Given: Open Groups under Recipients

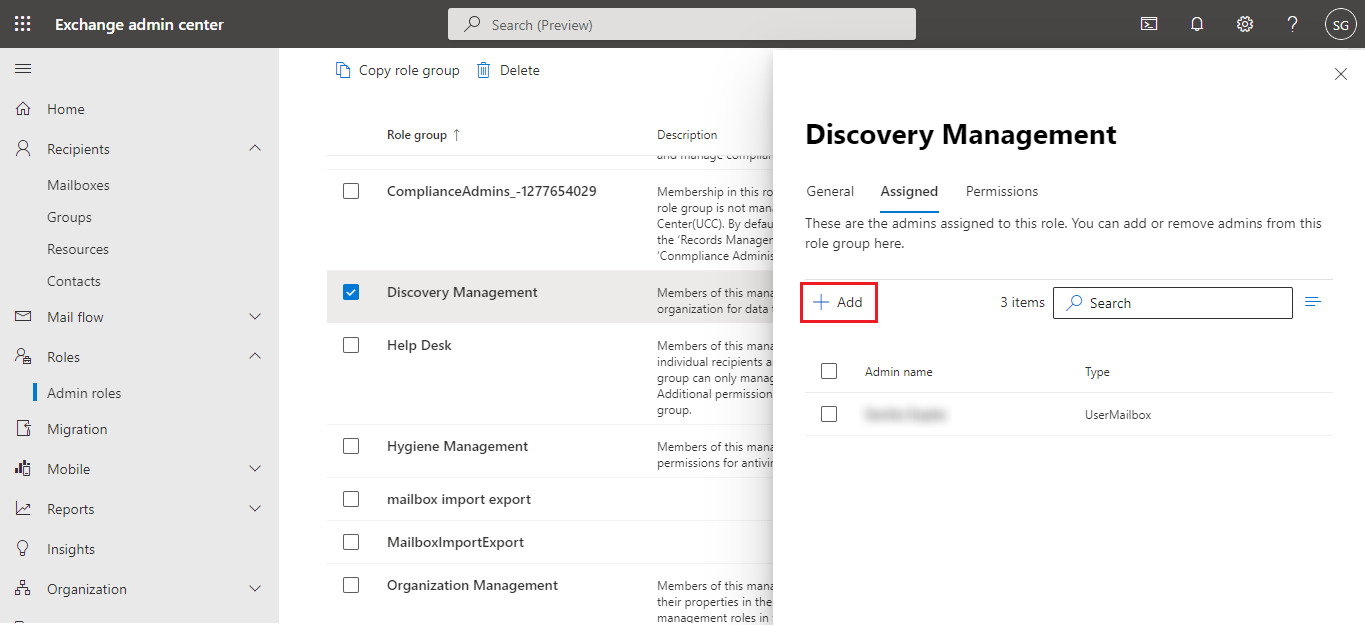Looking at the screenshot, I should [69, 217].
